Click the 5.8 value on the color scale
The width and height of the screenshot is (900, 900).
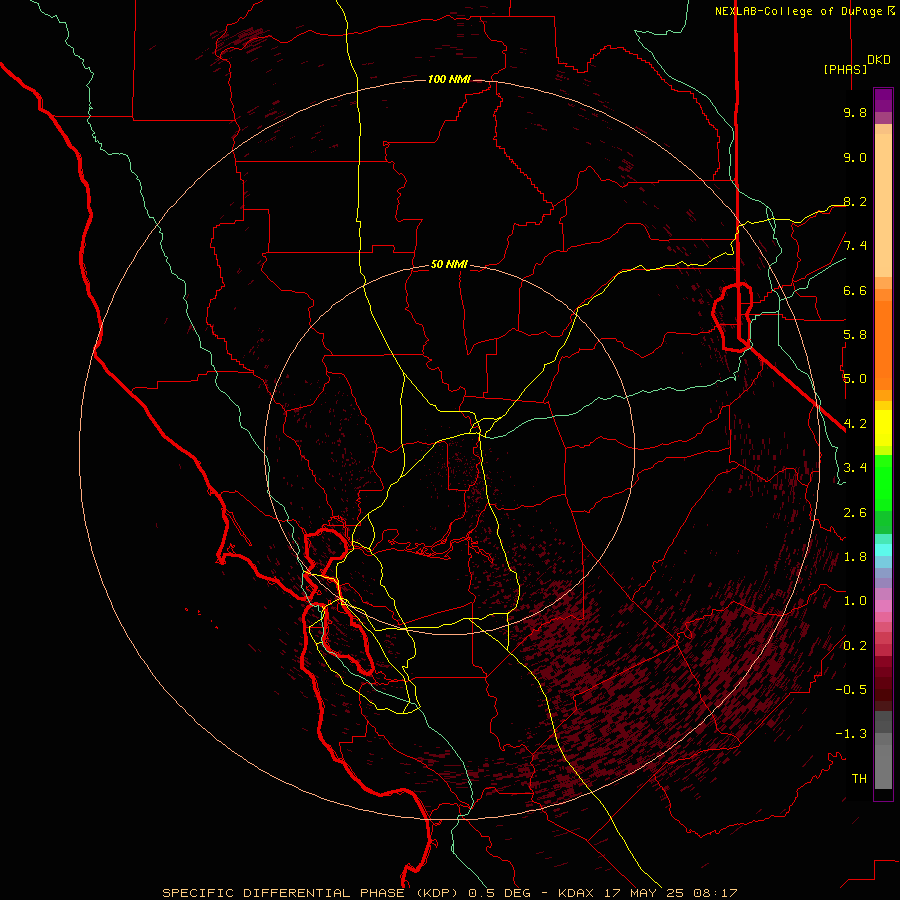coord(855,335)
